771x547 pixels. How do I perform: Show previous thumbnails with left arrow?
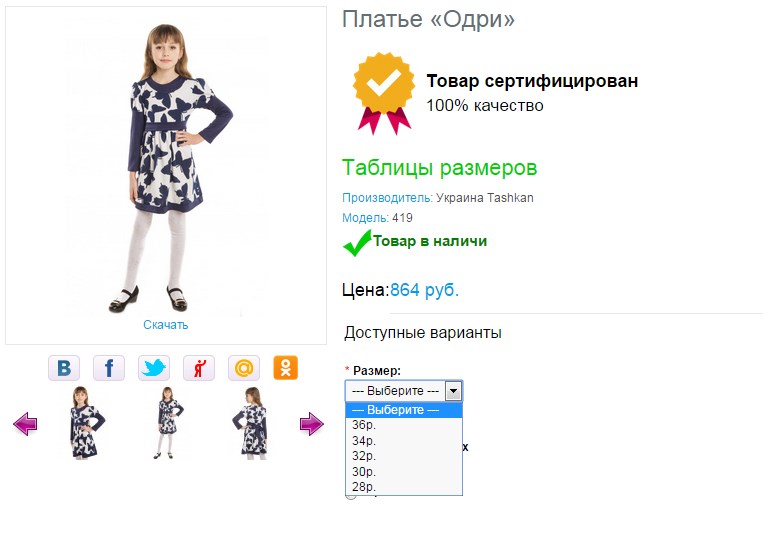(25, 425)
